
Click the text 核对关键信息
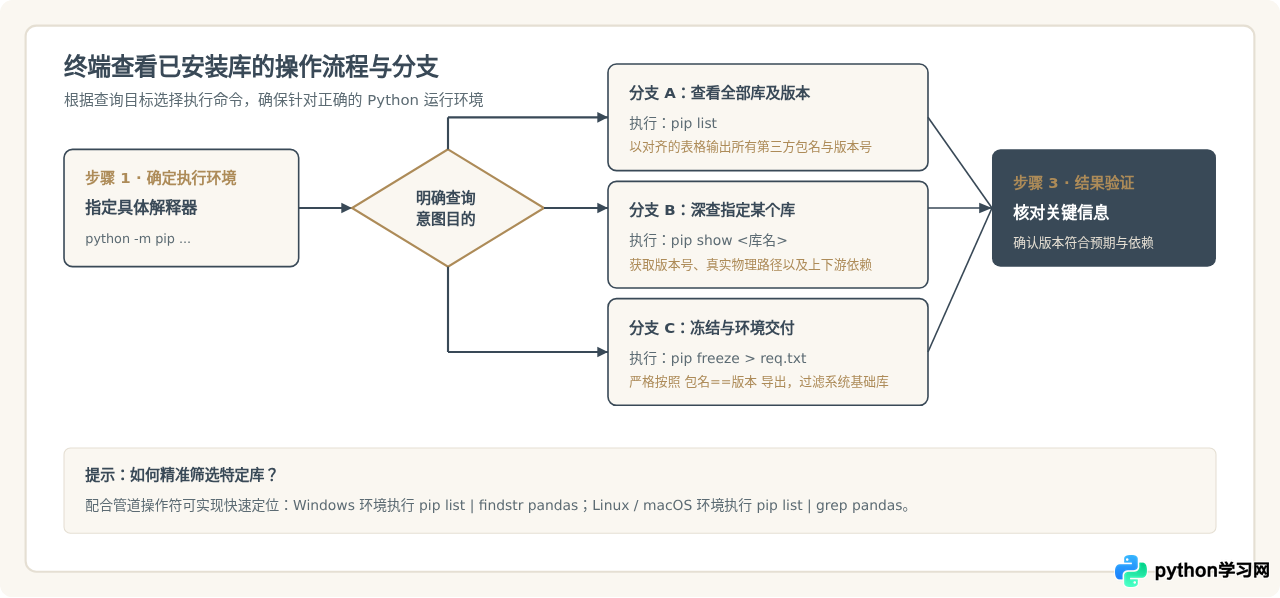(x=1061, y=213)
